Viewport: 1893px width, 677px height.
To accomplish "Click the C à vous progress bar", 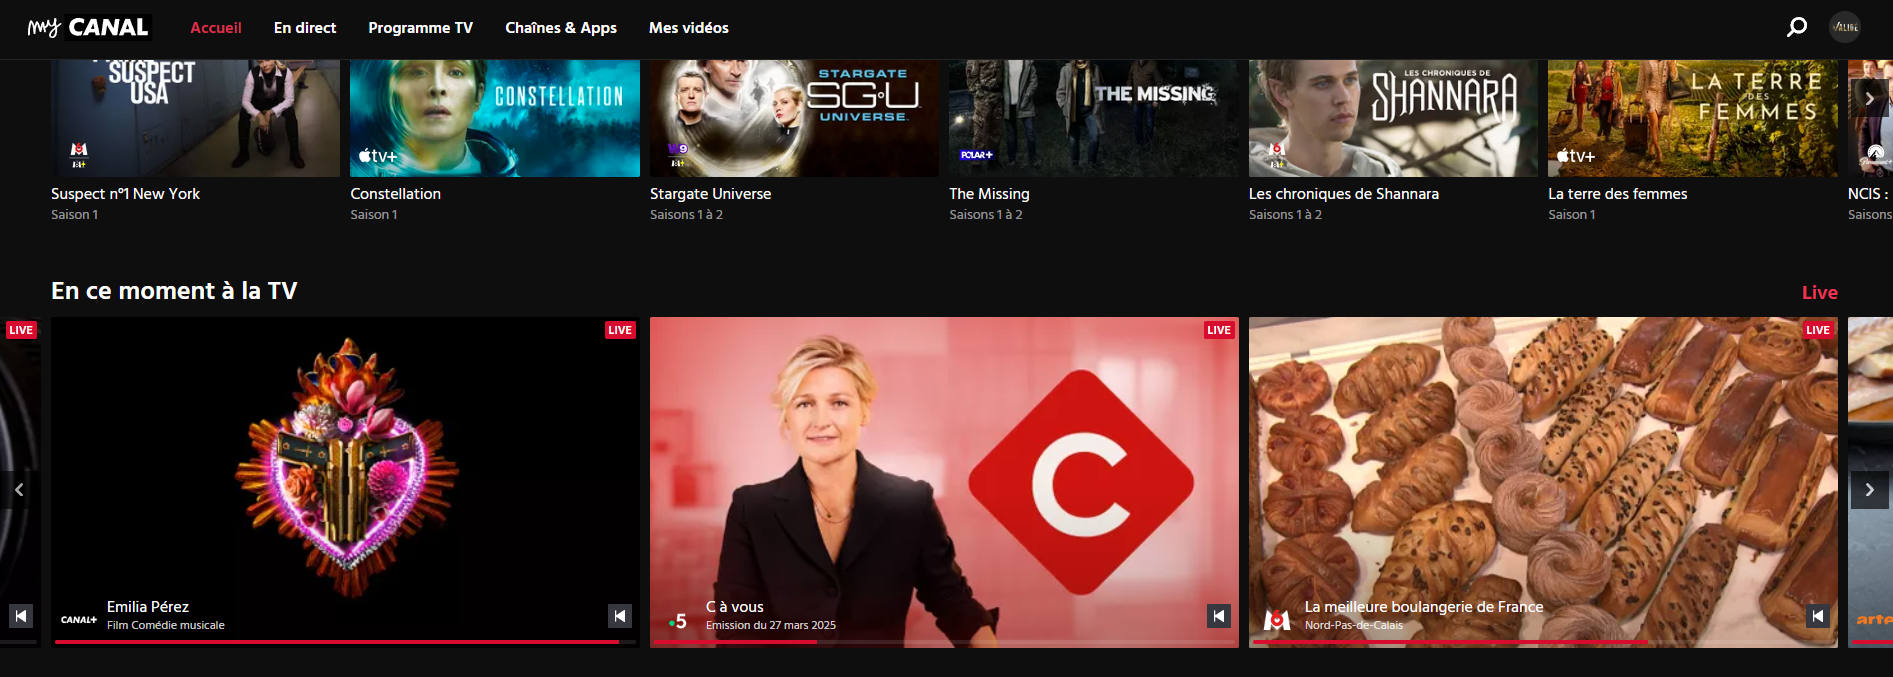I will (x=944, y=642).
